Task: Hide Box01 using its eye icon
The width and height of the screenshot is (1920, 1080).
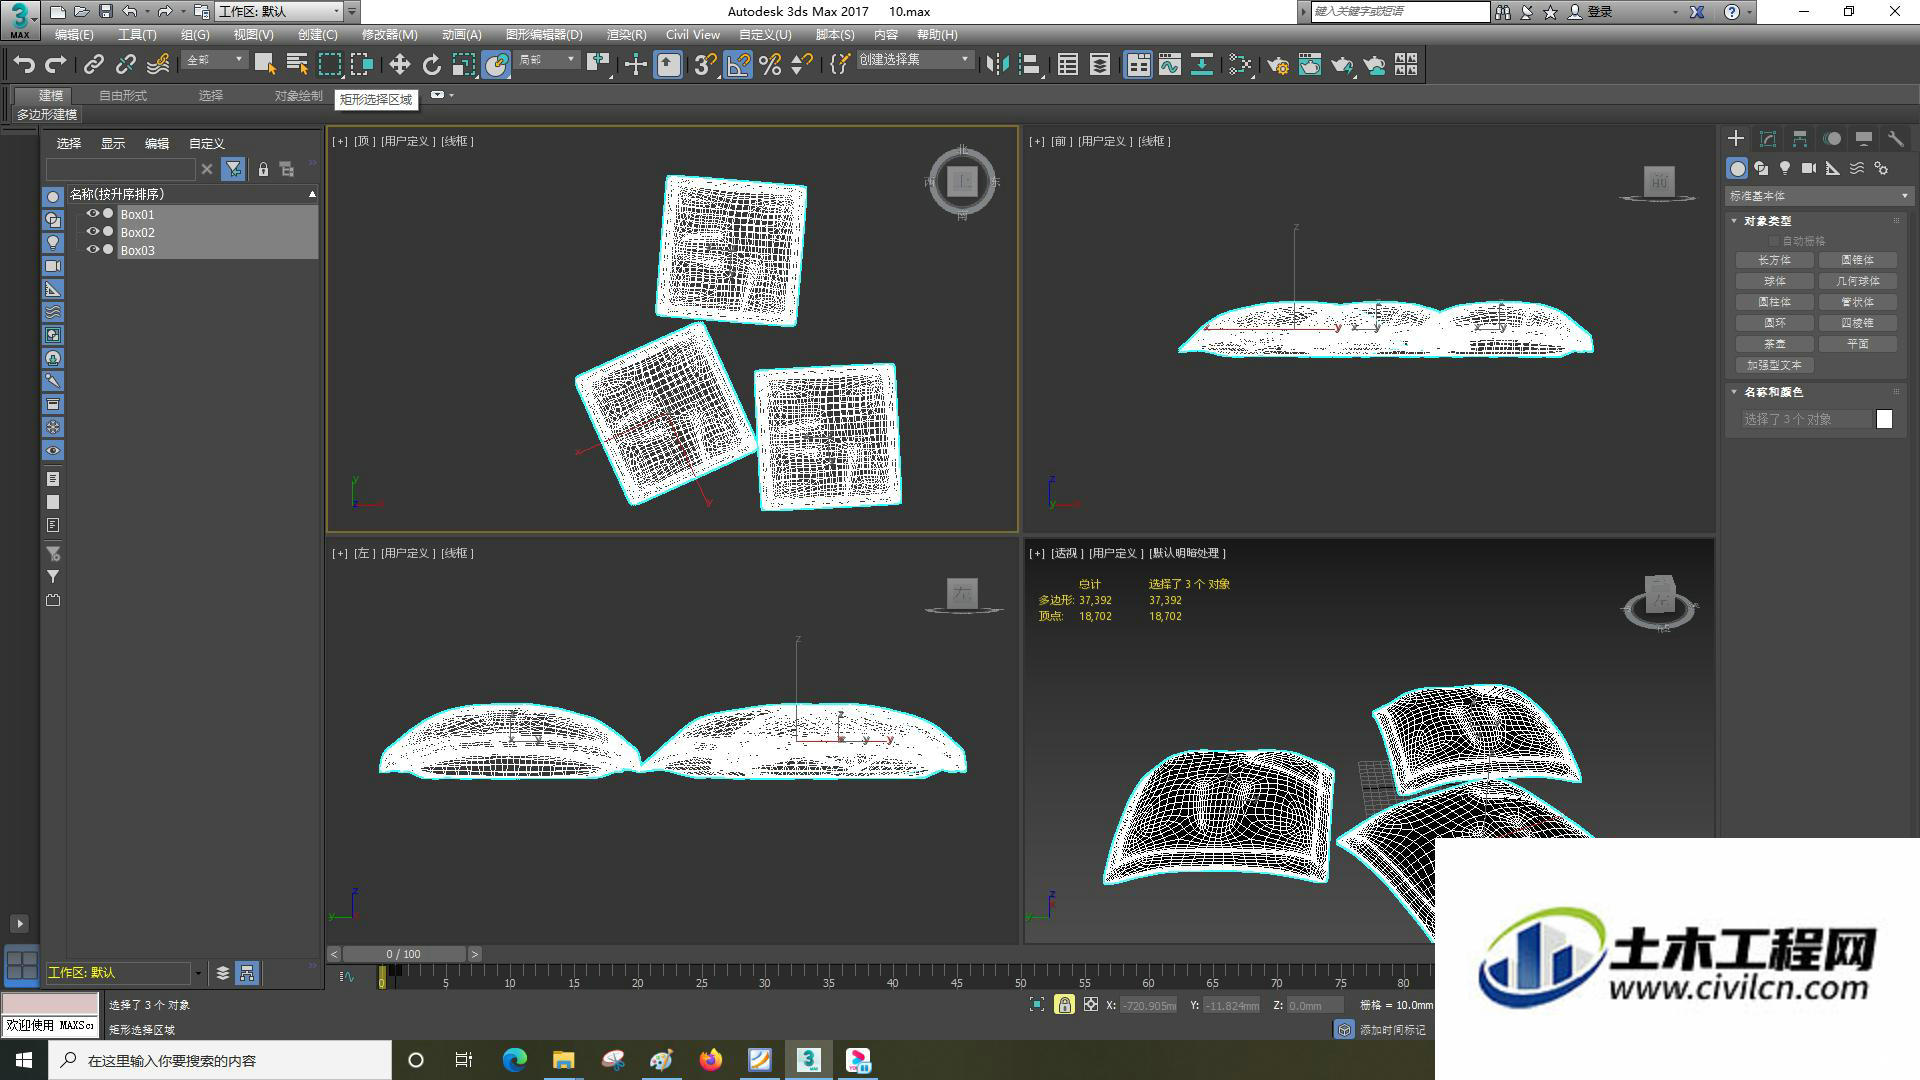Action: (92, 214)
